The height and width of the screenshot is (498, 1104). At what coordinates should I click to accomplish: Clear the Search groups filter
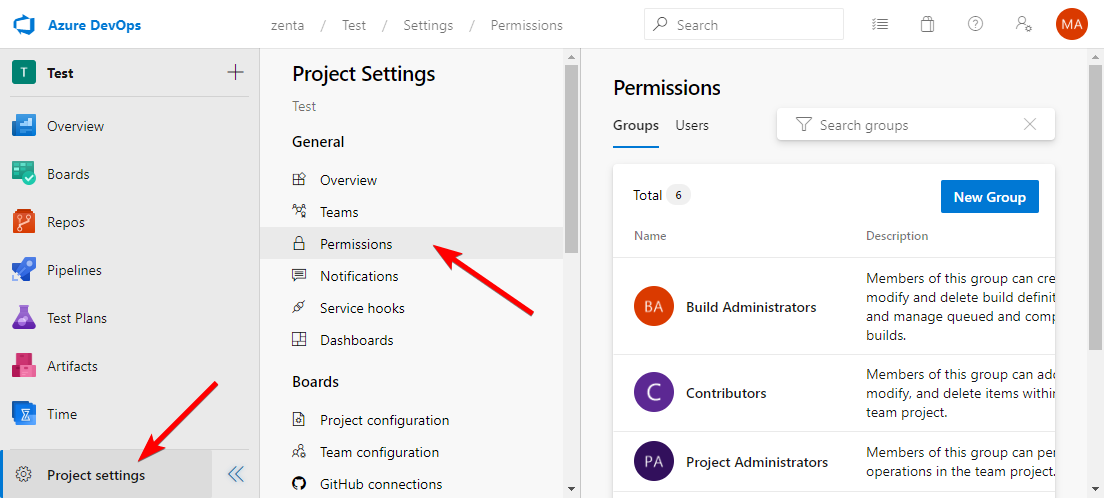pos(1030,125)
